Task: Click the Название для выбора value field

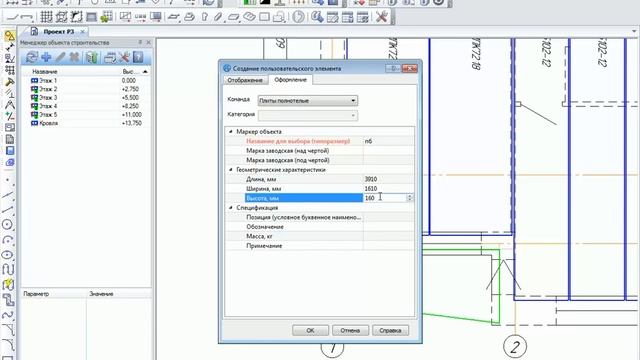Action: (x=388, y=141)
